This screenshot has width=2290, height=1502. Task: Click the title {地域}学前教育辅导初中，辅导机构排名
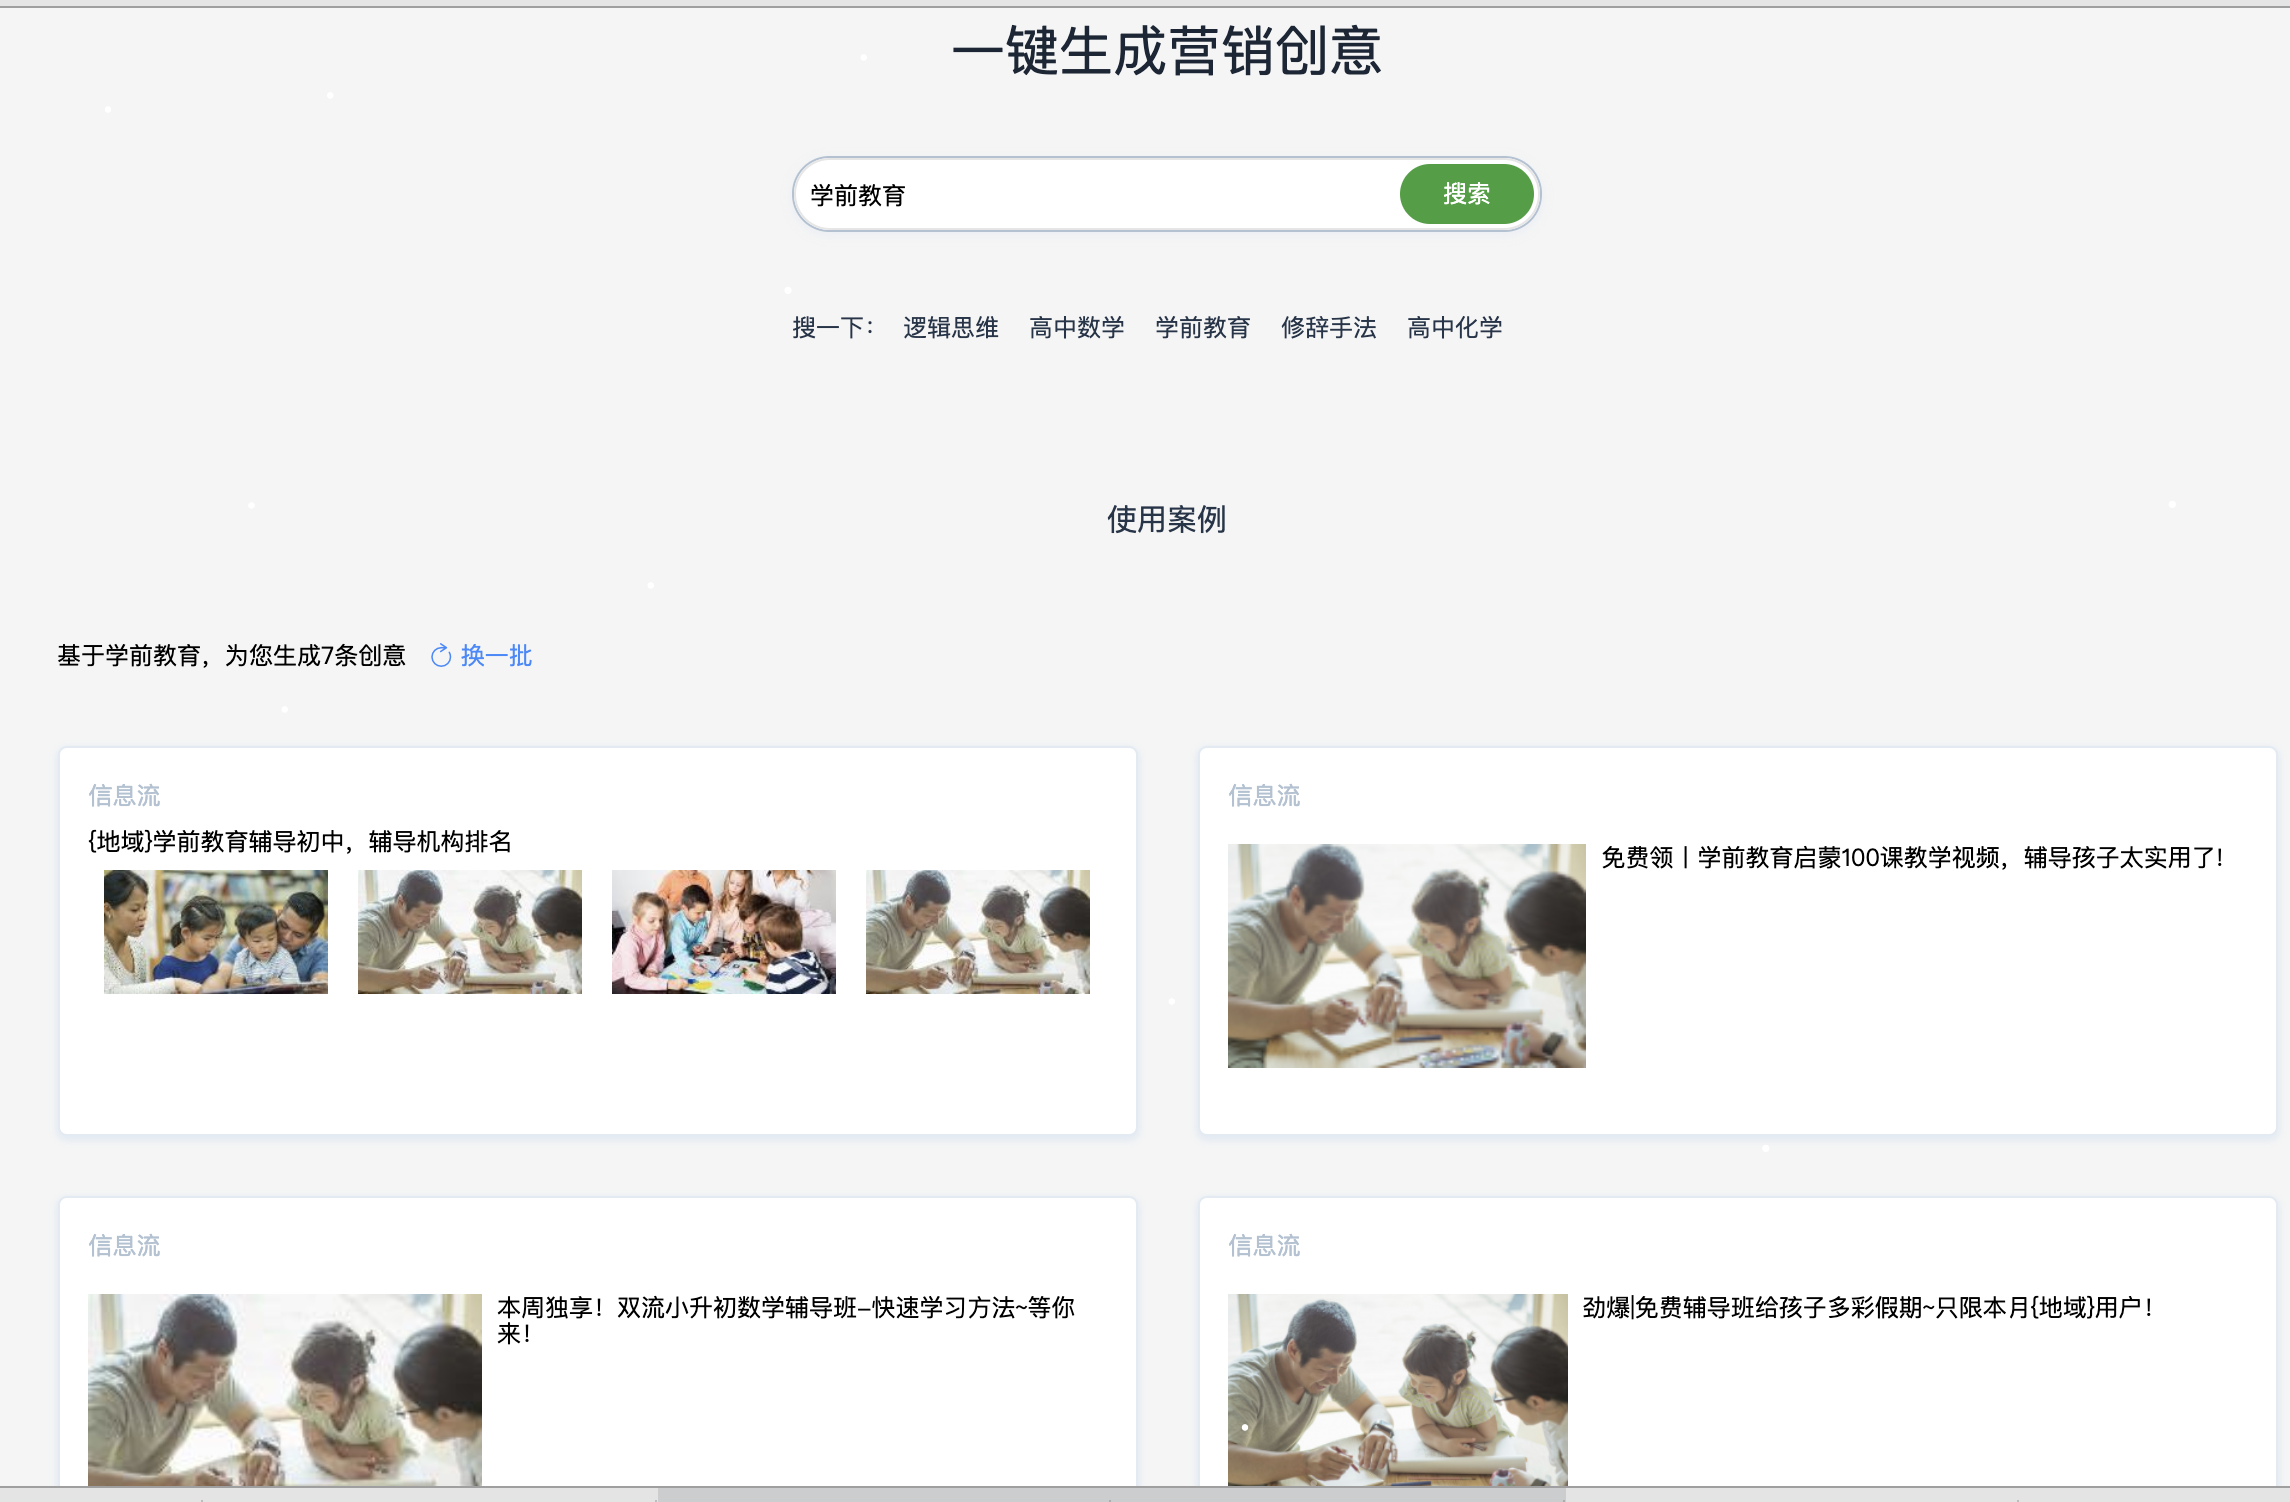pos(300,841)
